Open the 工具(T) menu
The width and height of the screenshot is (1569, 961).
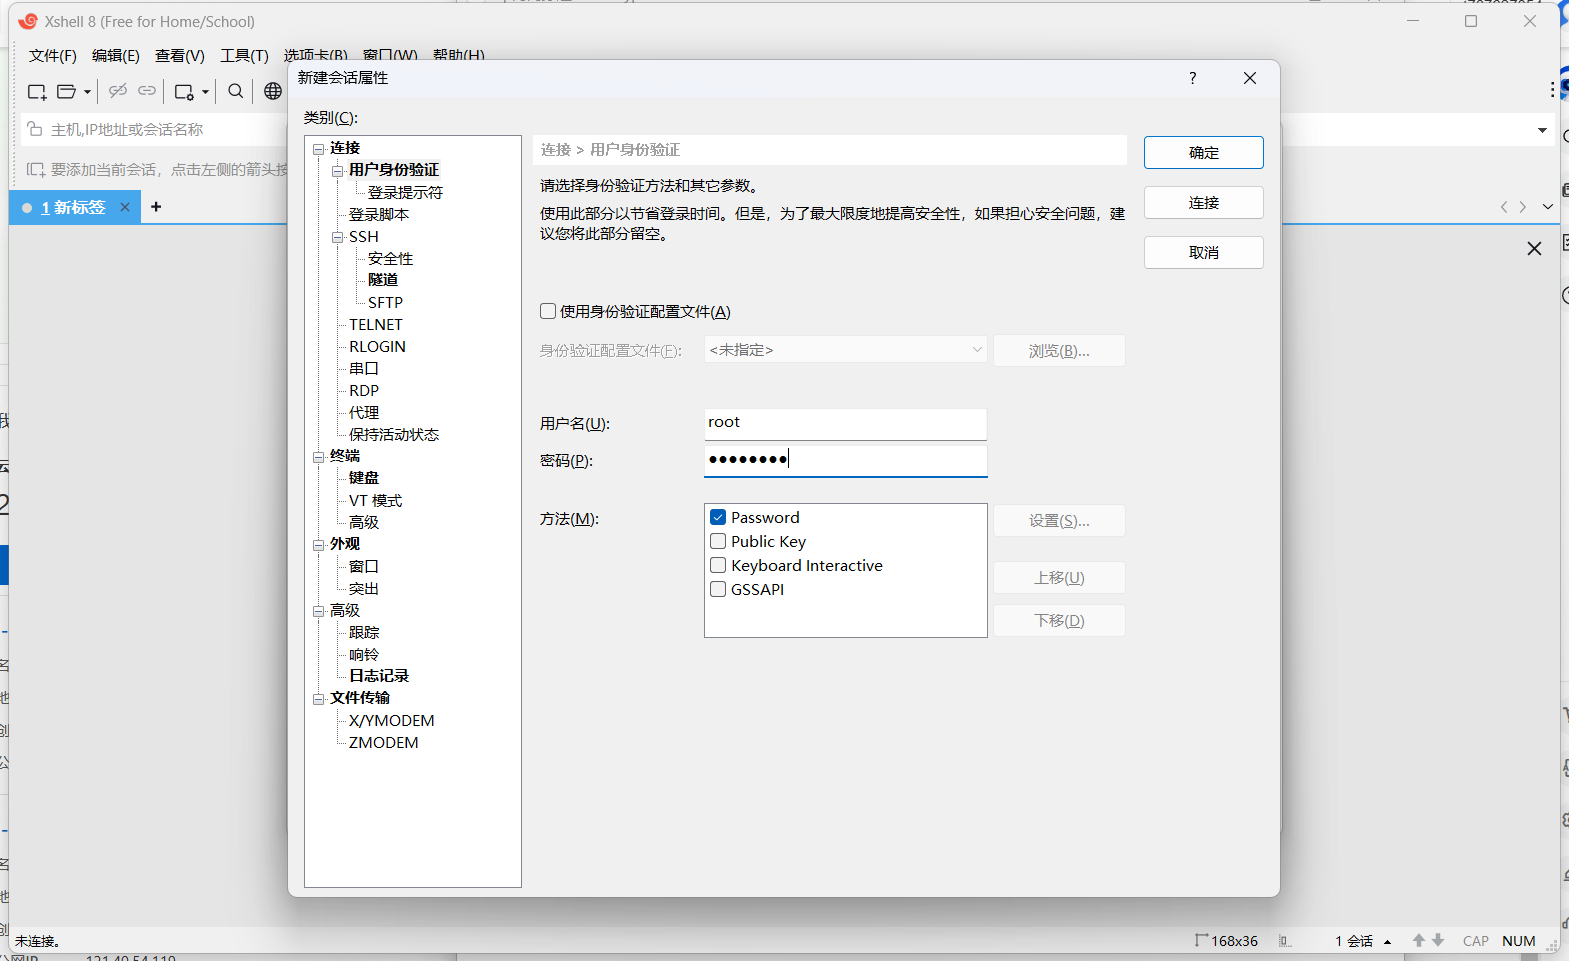coord(245,55)
